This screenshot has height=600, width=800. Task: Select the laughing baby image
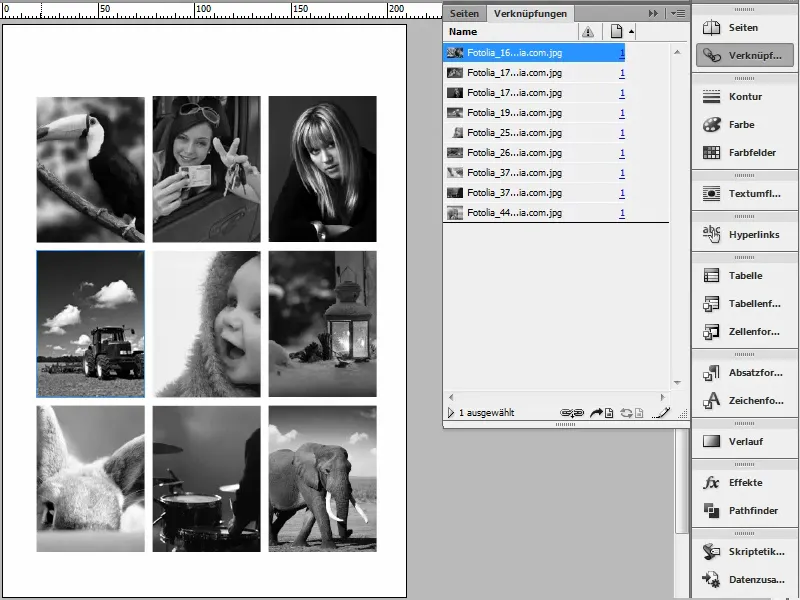[207, 324]
